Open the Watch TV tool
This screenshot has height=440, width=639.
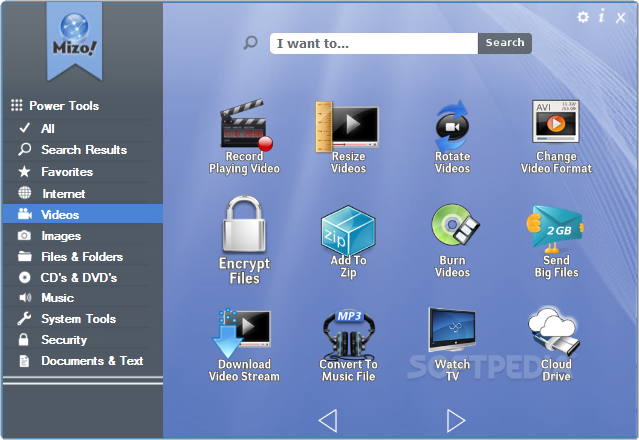point(452,345)
